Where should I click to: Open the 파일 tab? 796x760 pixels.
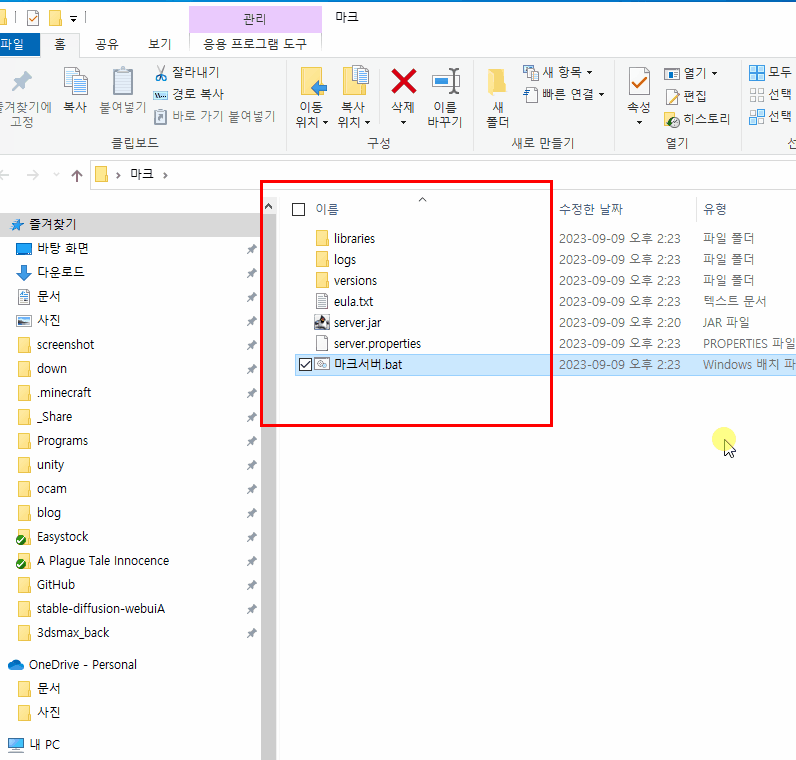click(x=18, y=45)
